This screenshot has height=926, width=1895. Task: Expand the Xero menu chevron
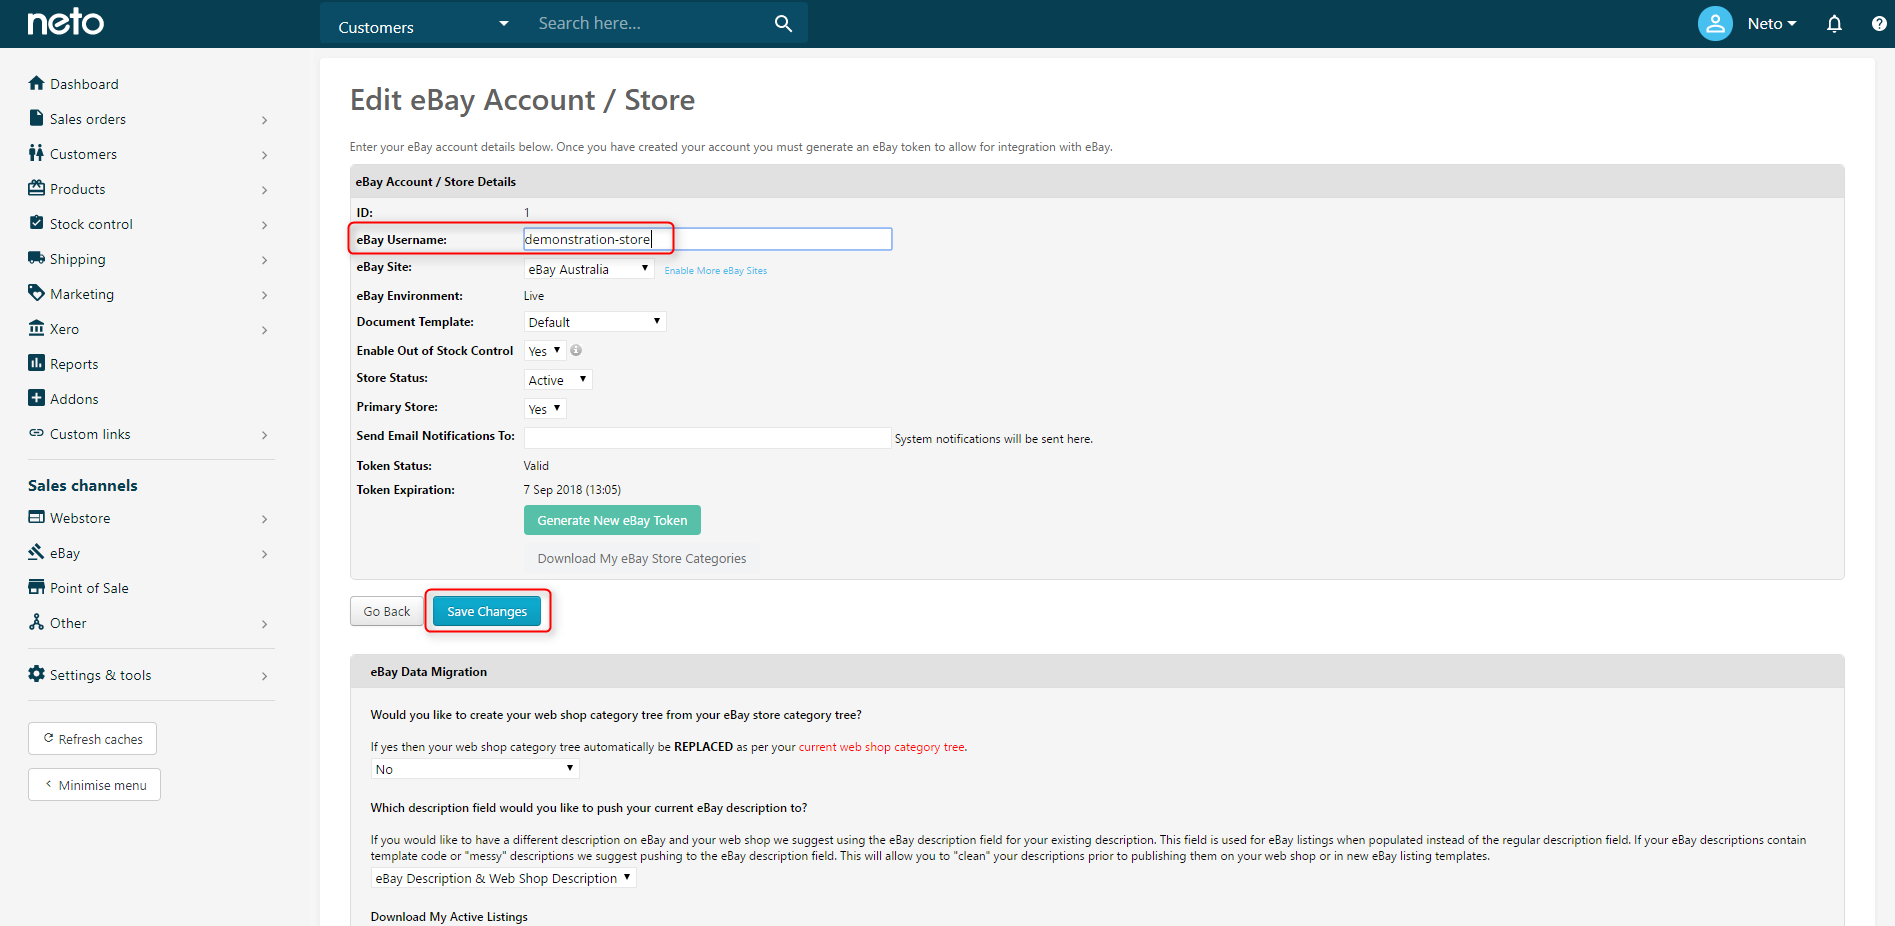264,330
